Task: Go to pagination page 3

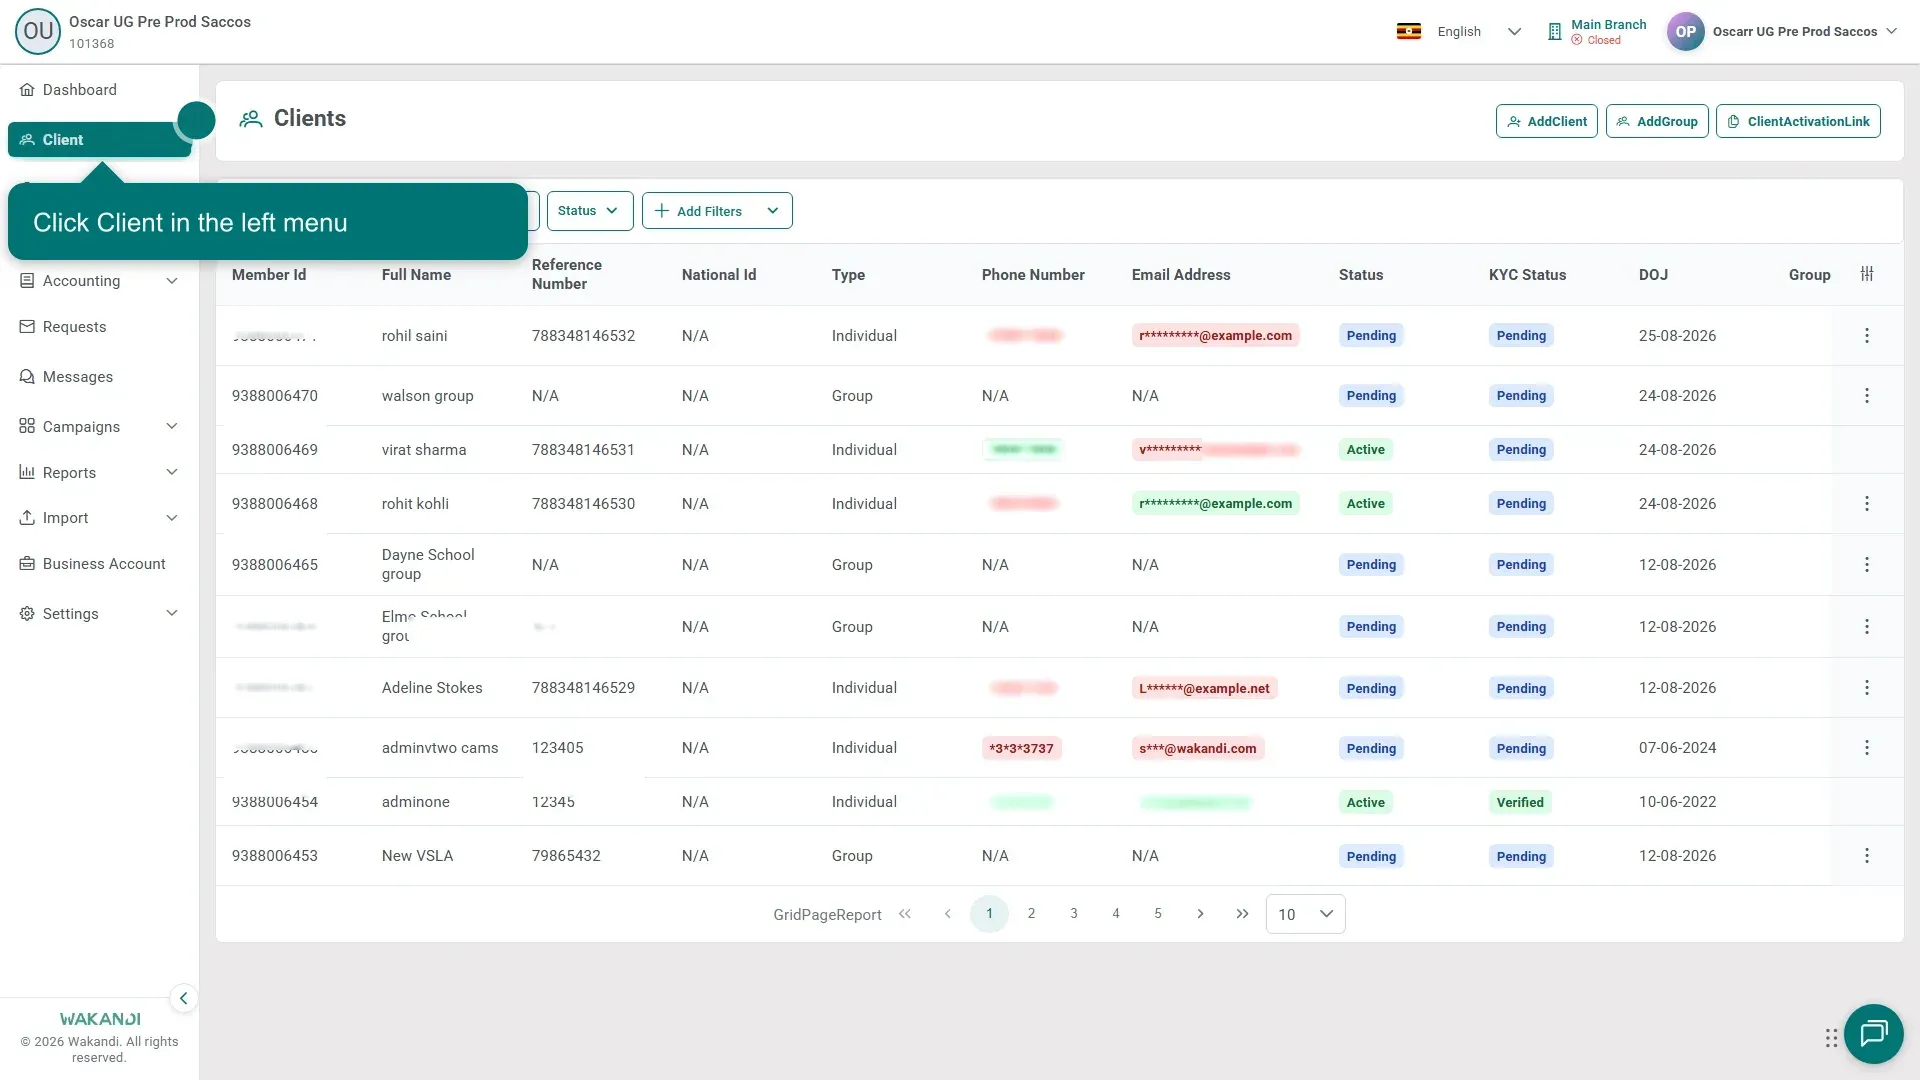Action: [1074, 914]
